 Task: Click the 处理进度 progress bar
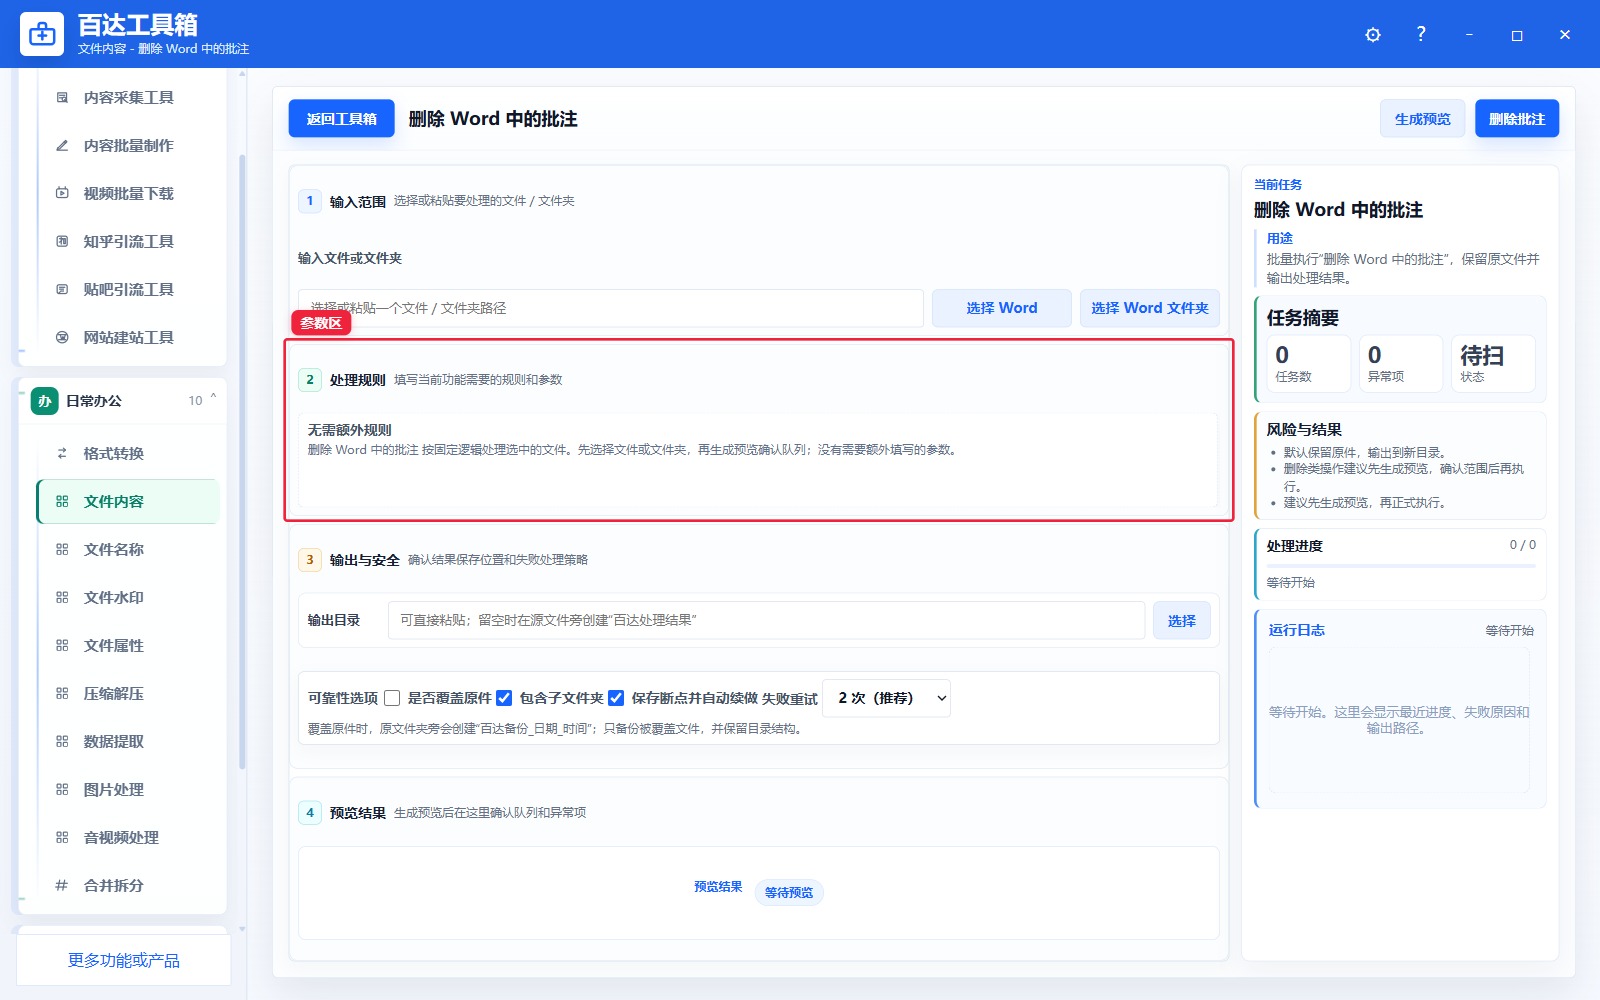coord(1400,566)
